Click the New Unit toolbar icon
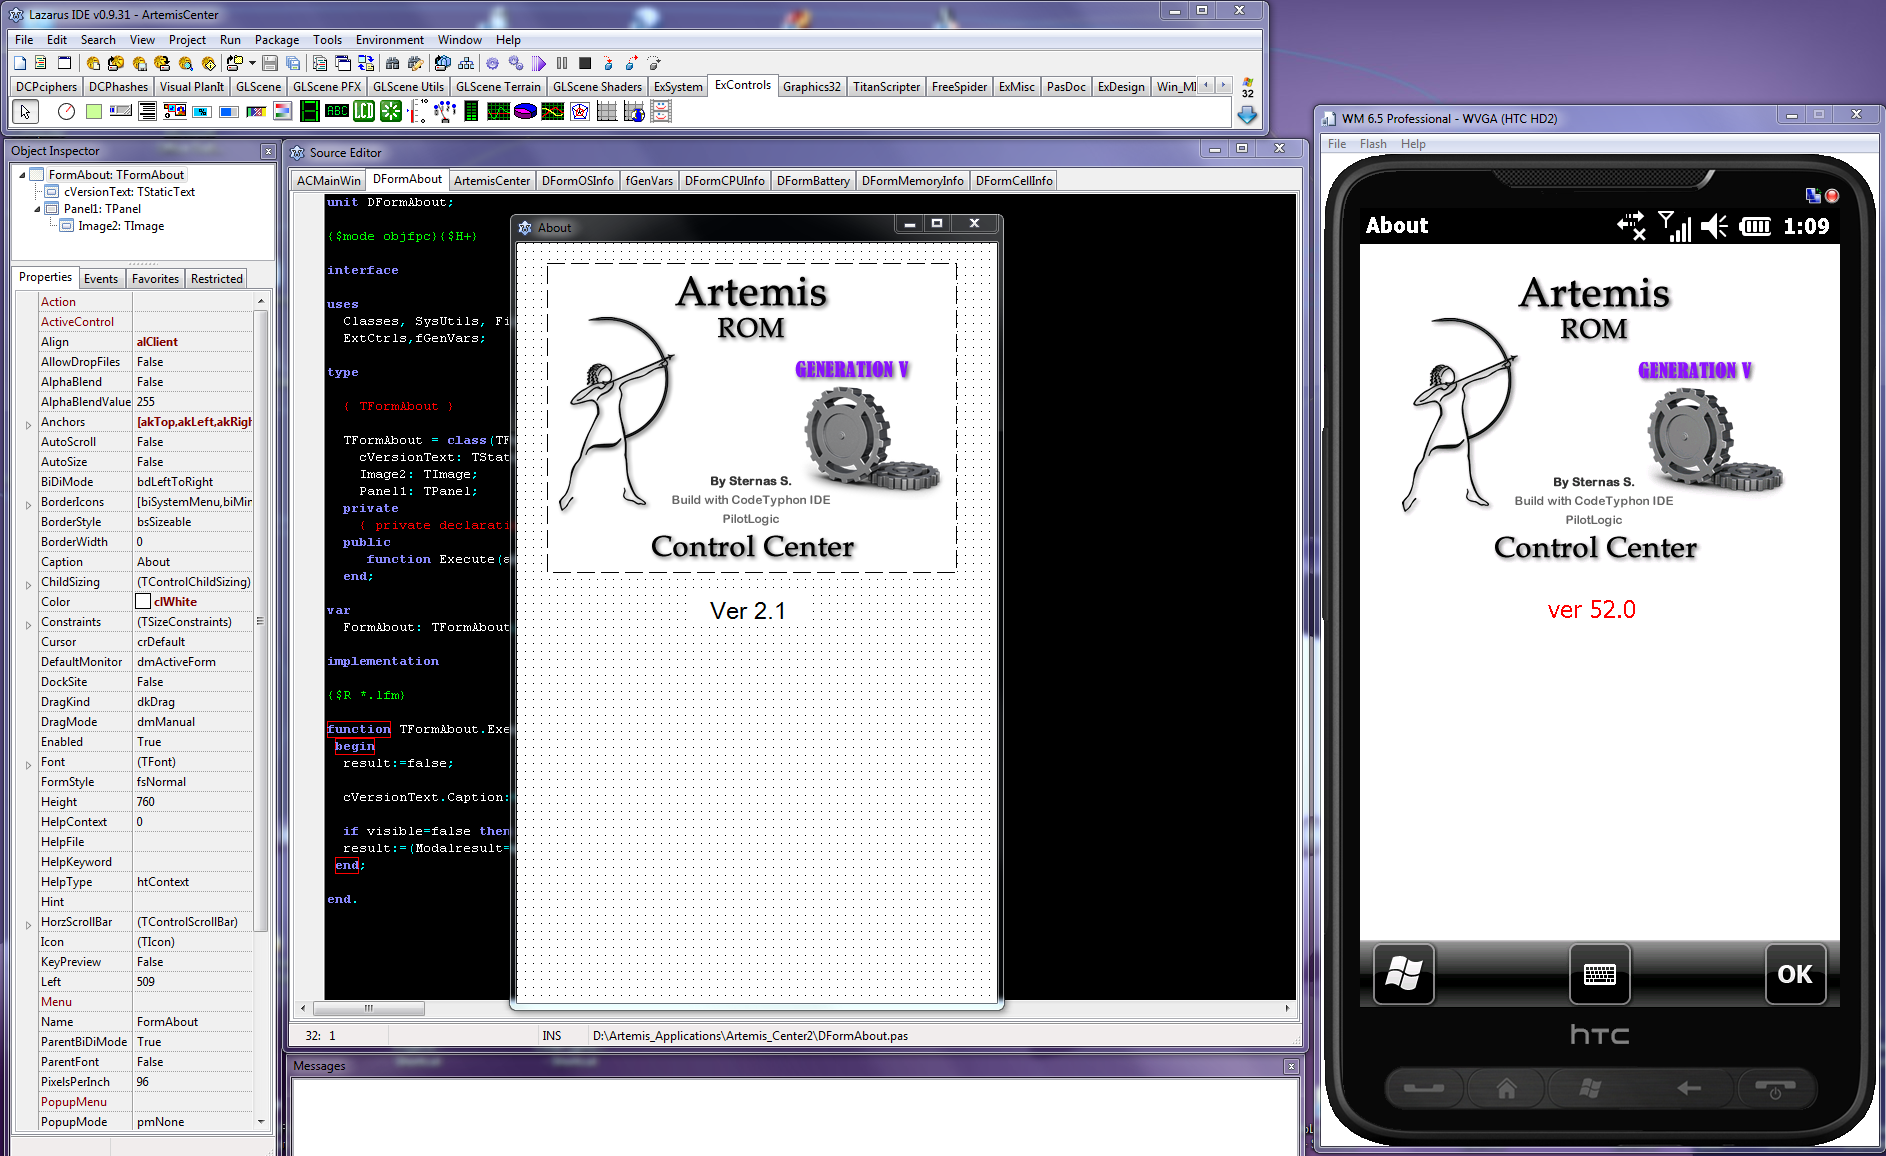Viewport: 1886px width, 1156px height. pyautogui.click(x=41, y=63)
